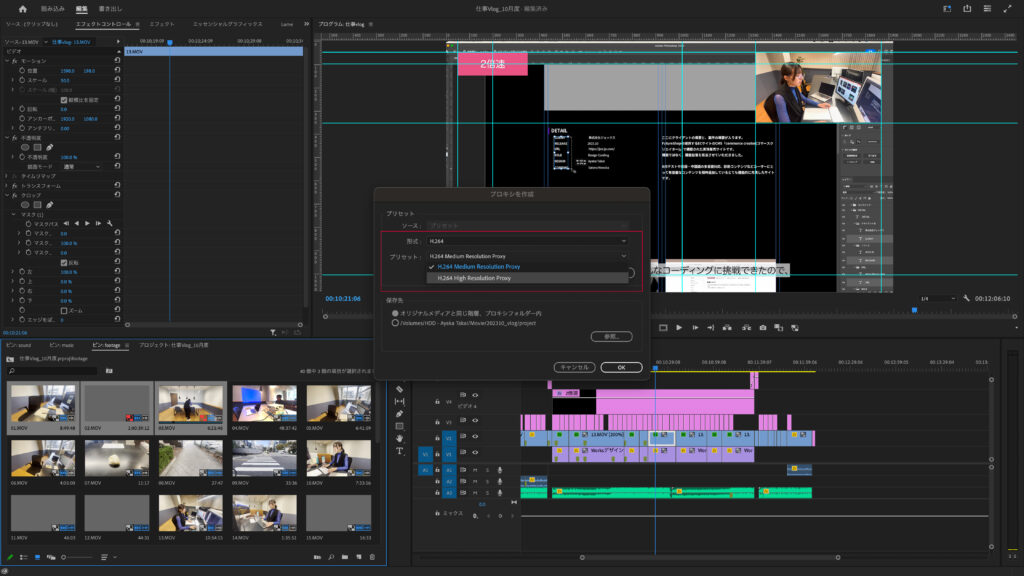Switch the project bin to list view
The image size is (1024, 576).
[24, 557]
